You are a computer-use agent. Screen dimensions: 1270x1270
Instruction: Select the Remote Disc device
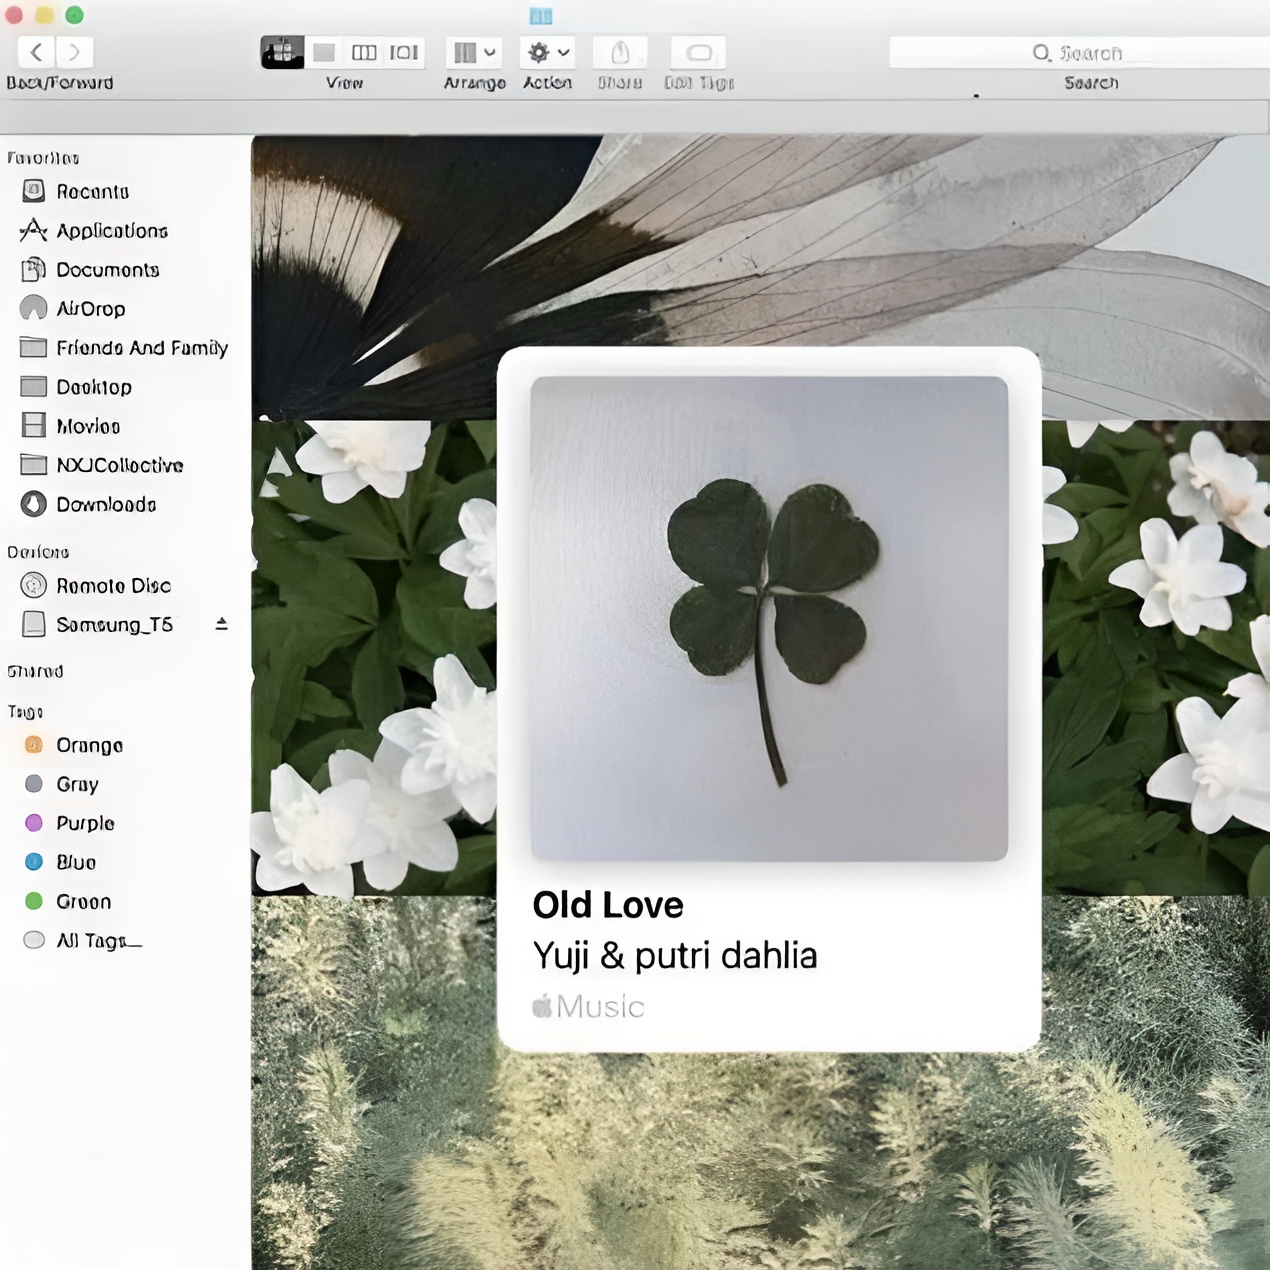tap(112, 586)
